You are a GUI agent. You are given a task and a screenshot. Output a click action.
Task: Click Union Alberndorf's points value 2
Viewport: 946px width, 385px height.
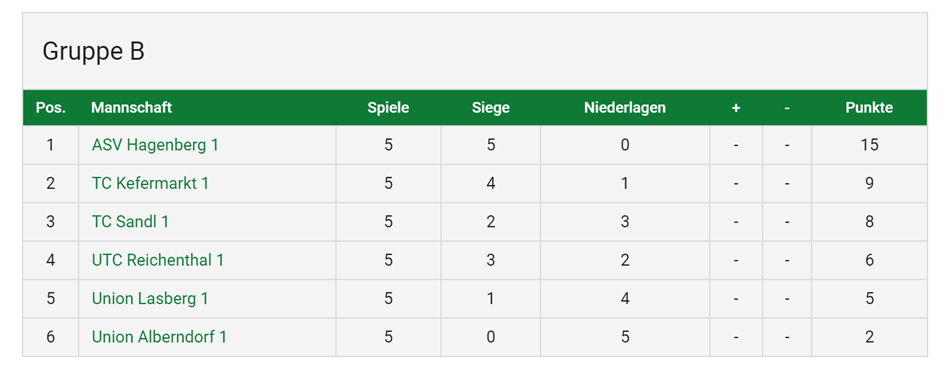click(x=869, y=337)
